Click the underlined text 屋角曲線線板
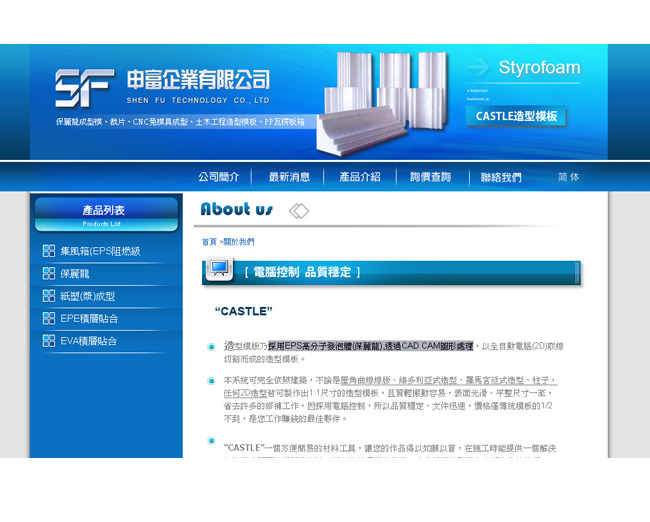 (x=366, y=380)
